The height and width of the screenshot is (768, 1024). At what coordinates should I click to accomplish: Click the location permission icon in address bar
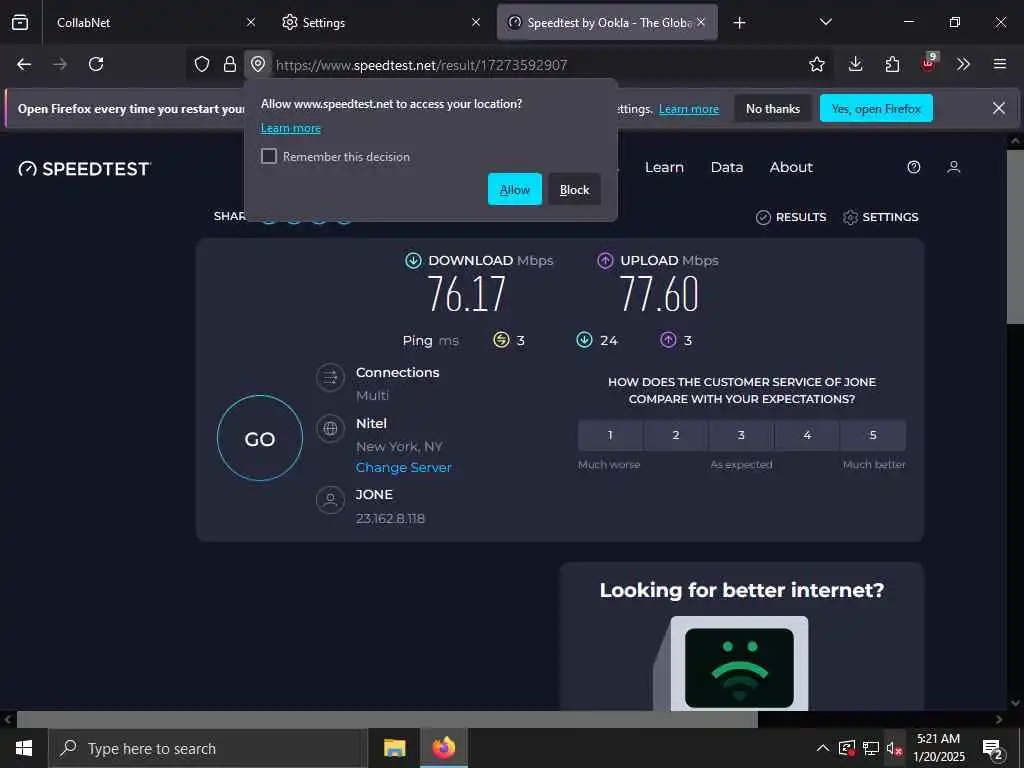coord(258,64)
